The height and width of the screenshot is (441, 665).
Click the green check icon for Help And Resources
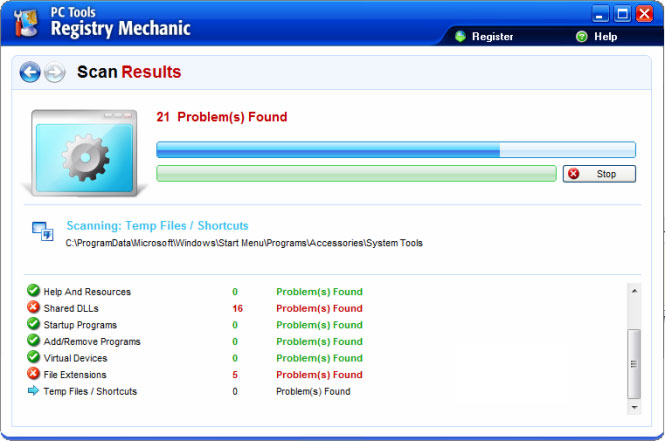(33, 290)
